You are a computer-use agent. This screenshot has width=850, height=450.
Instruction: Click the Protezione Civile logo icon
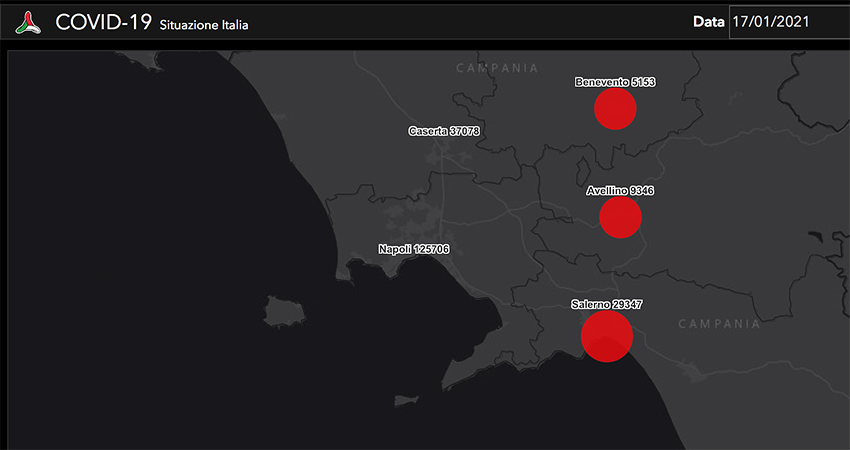[x=28, y=22]
